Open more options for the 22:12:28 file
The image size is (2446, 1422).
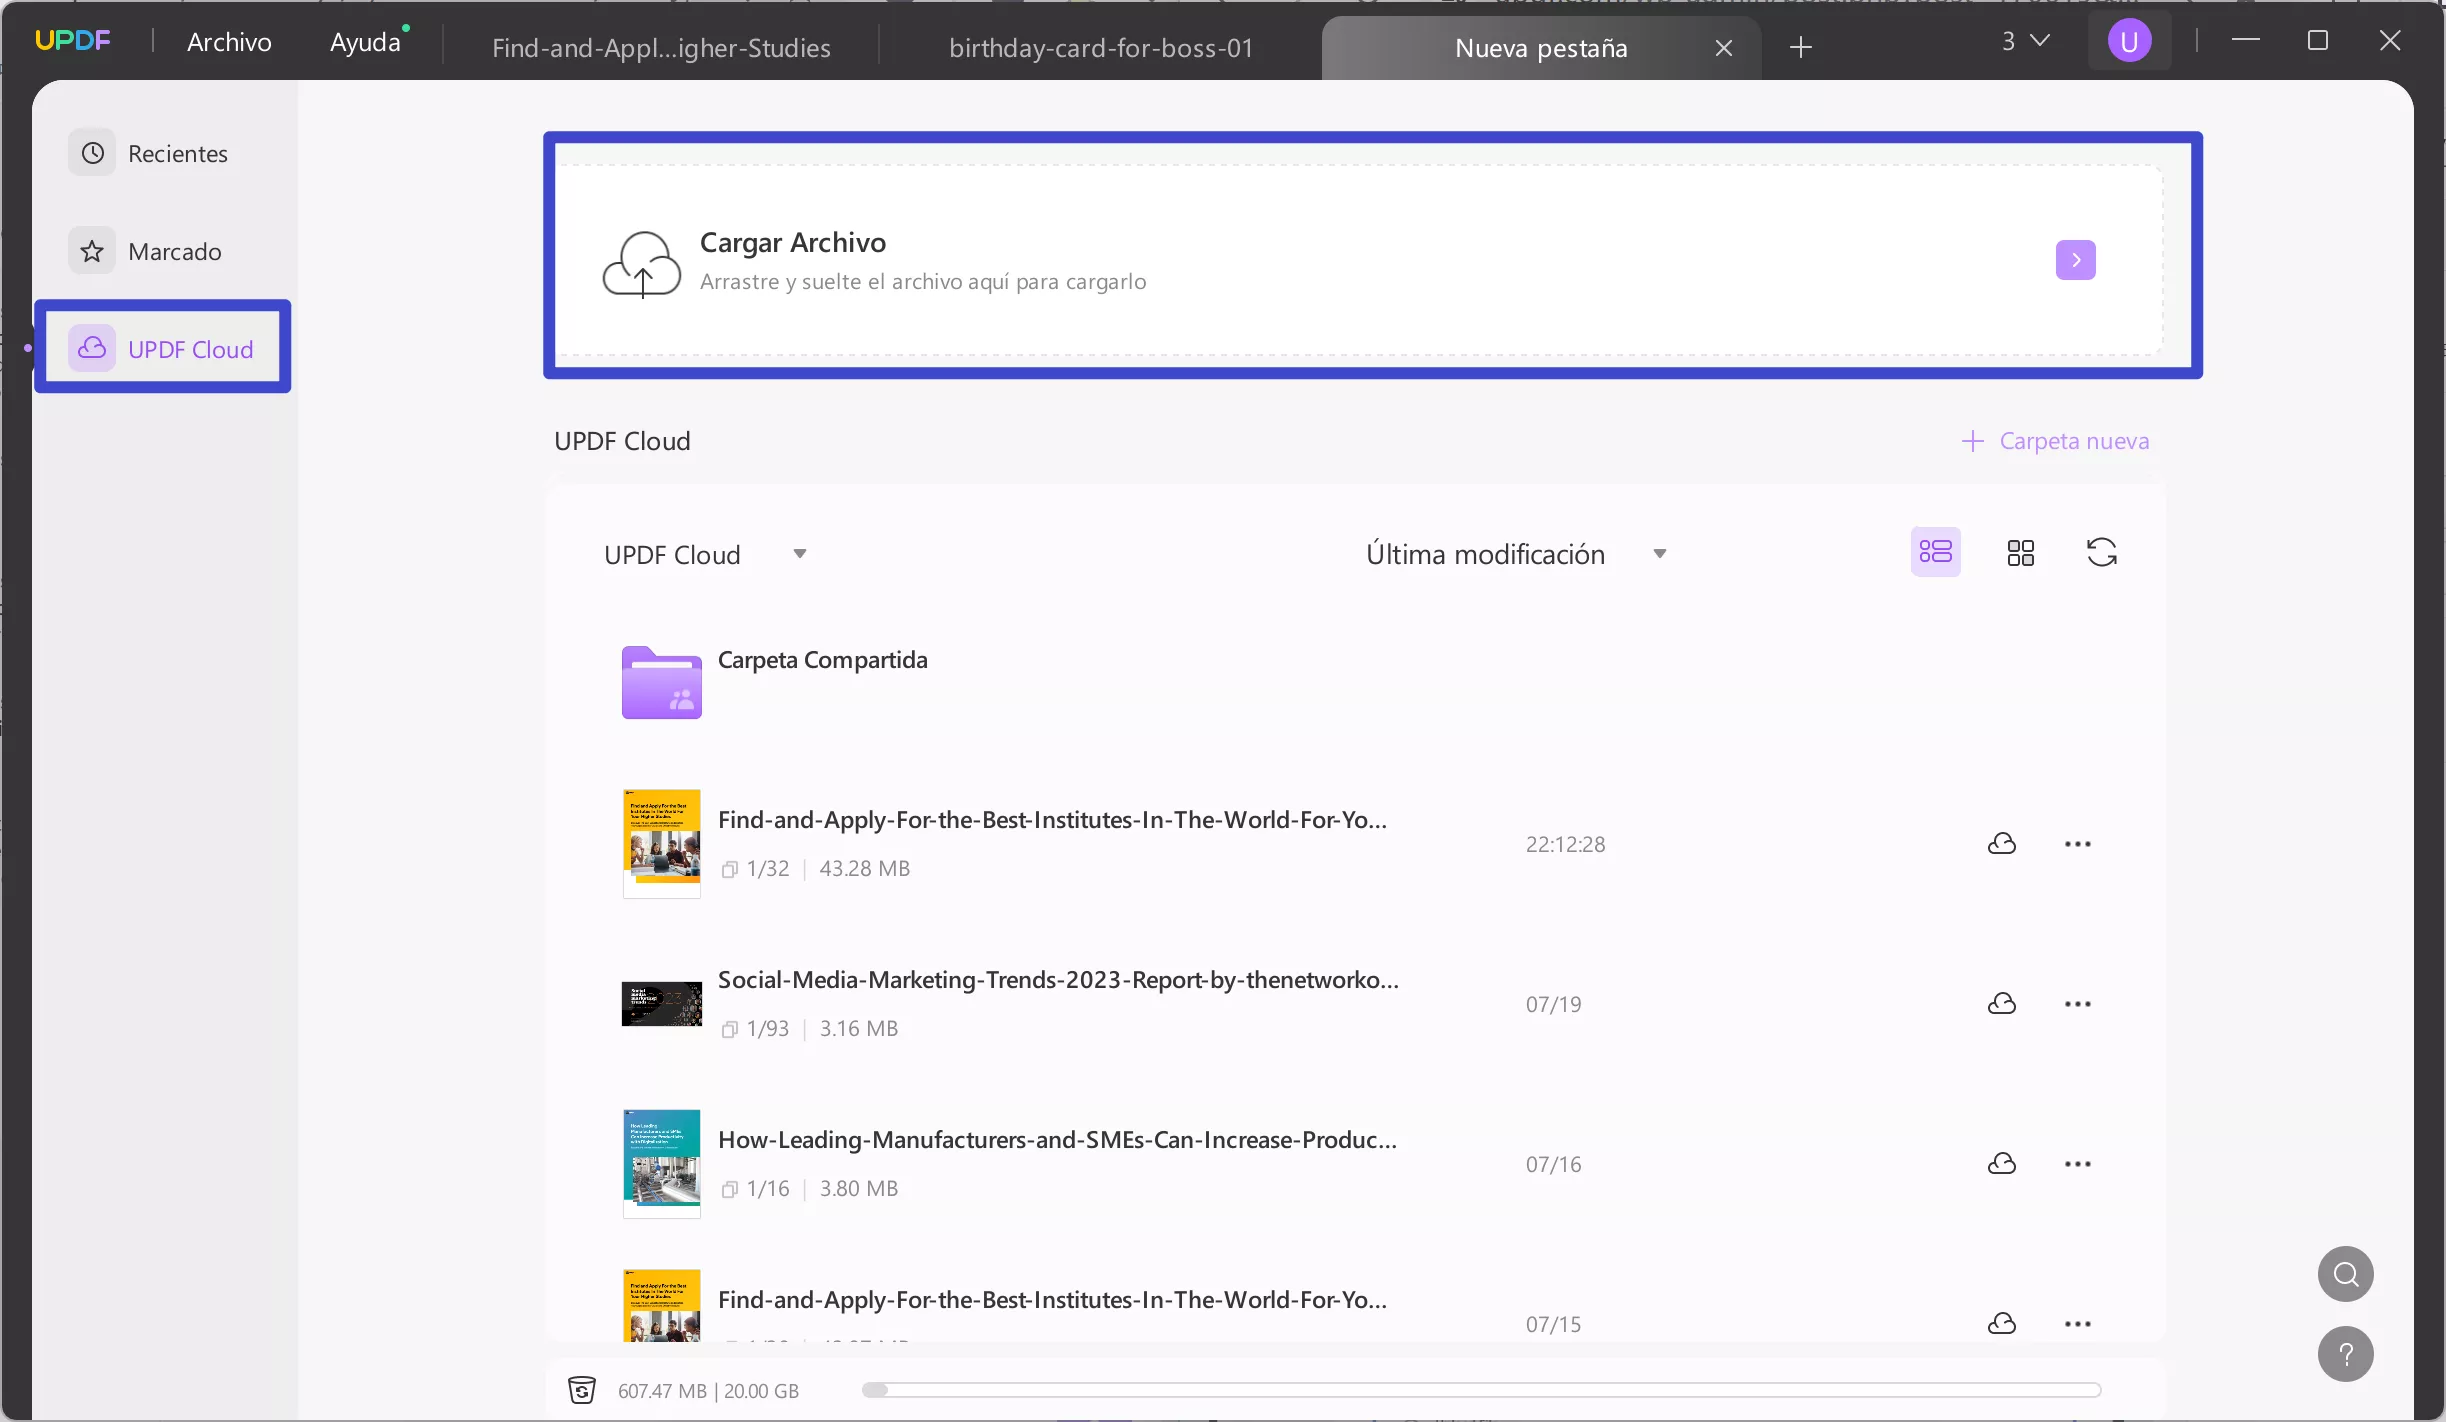pos(2078,844)
